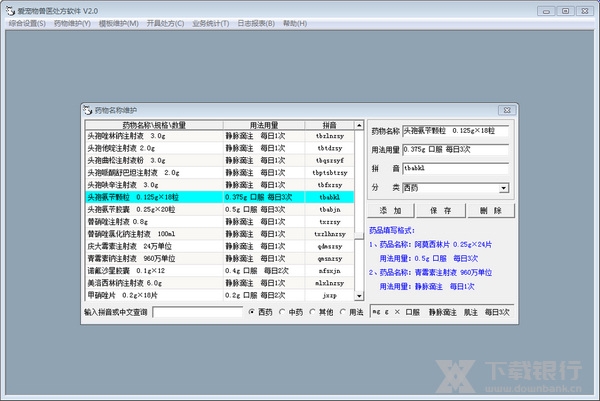This screenshot has height=401, width=600.
Task: Click the 0.4g 口服 每日2次 dosage cell
Action: (264, 271)
